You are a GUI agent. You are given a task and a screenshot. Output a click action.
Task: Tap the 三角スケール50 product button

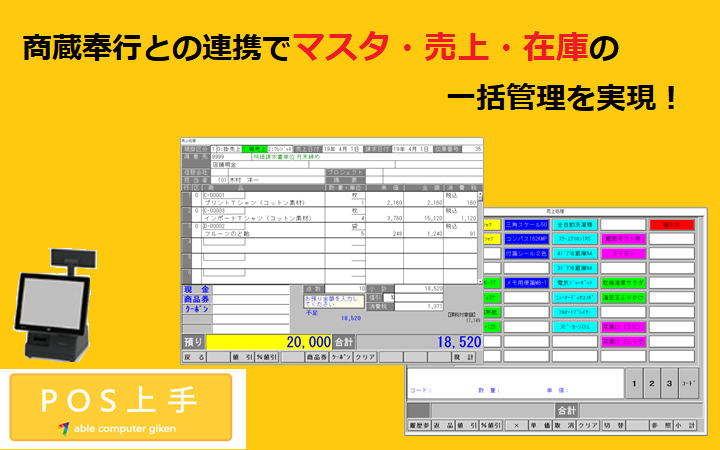(526, 225)
